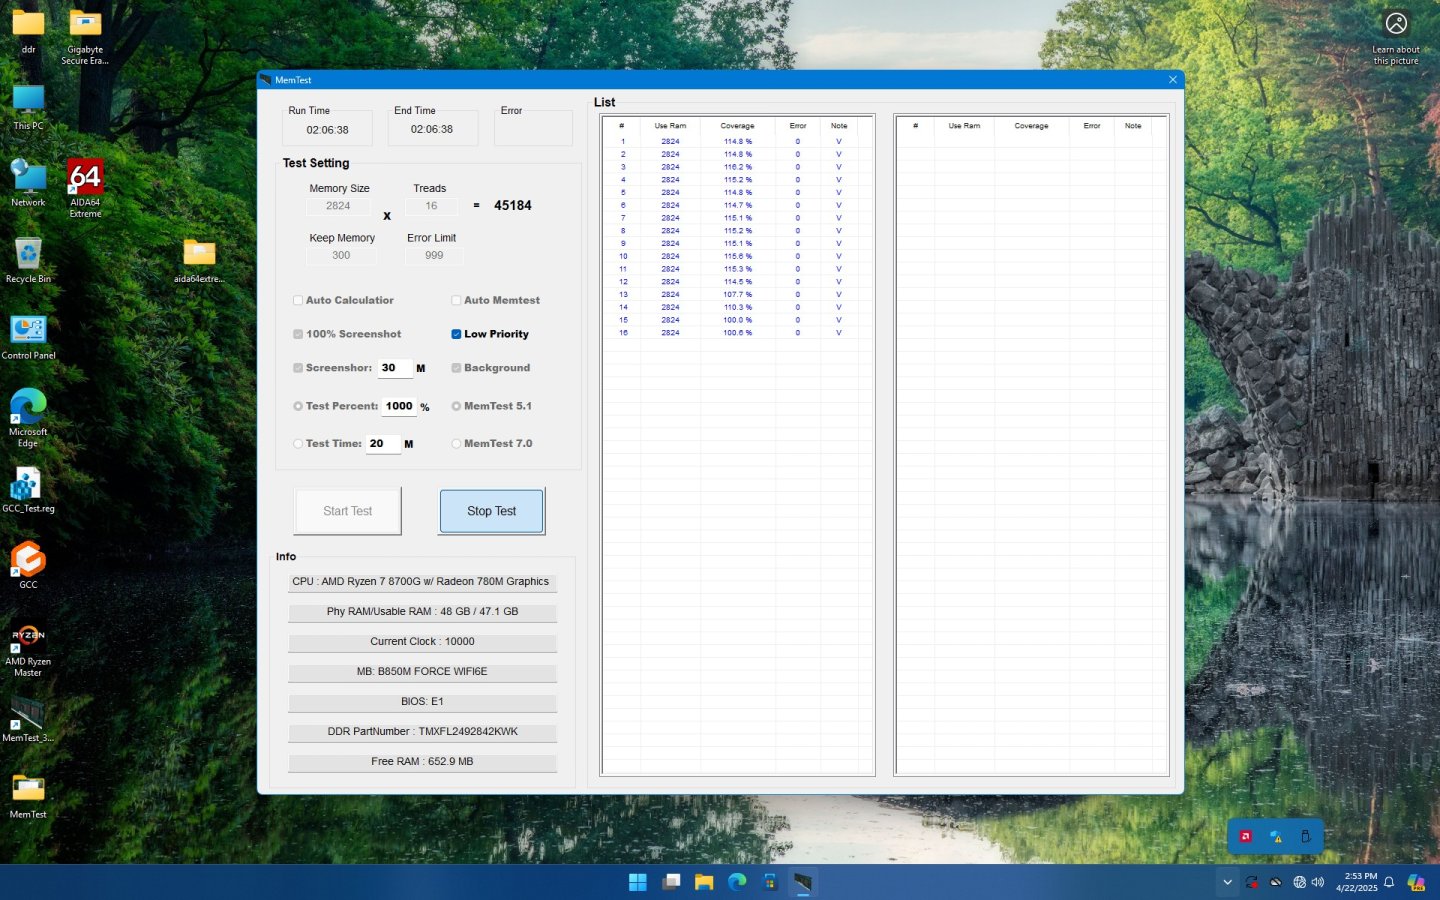Viewport: 1440px width, 900px height.
Task: Toggle the 100% Screenshot checkbox
Action: click(x=298, y=334)
